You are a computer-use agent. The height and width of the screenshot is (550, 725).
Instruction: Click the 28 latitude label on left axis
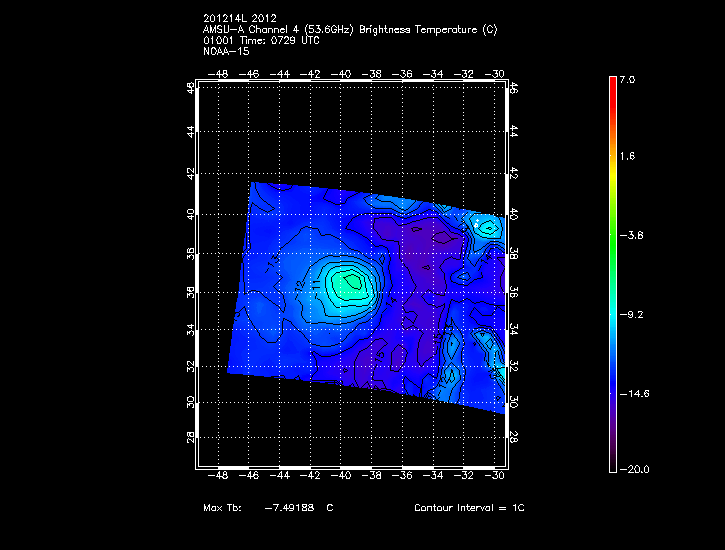[190, 438]
